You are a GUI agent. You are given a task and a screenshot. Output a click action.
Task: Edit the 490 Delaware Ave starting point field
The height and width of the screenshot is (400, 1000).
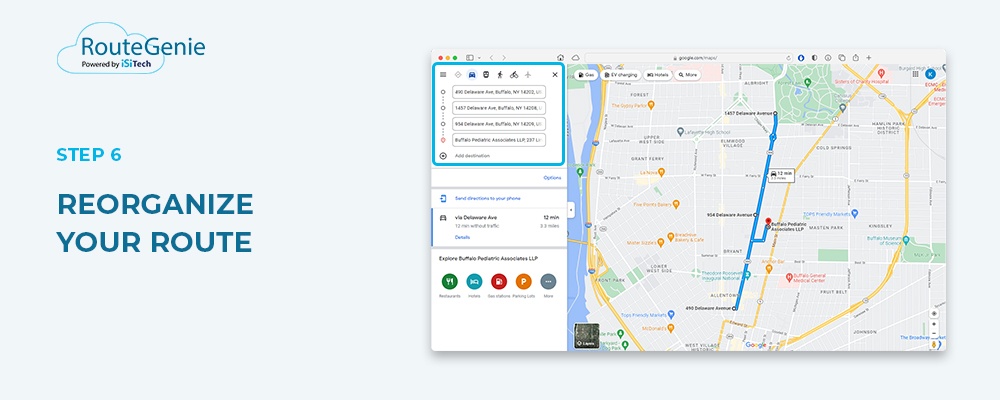pyautogui.click(x=499, y=92)
